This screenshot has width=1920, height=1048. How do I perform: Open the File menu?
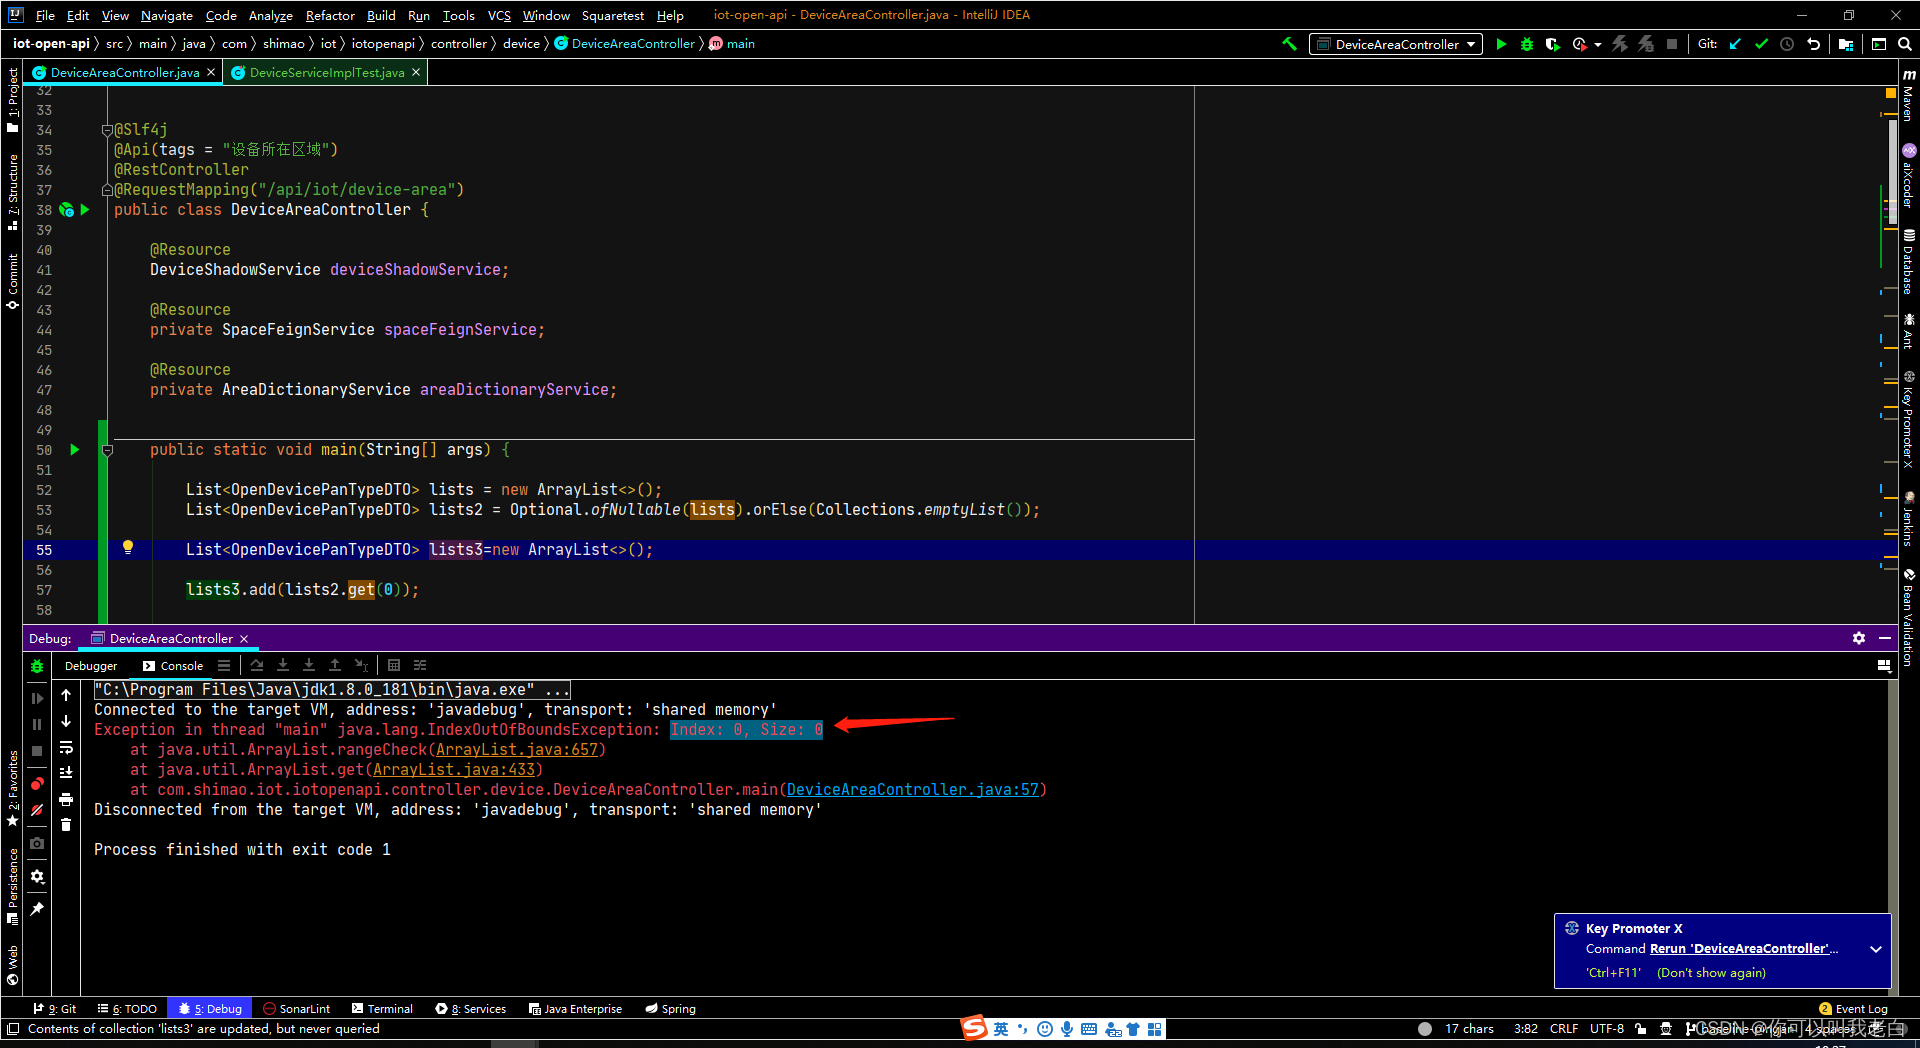pos(45,15)
